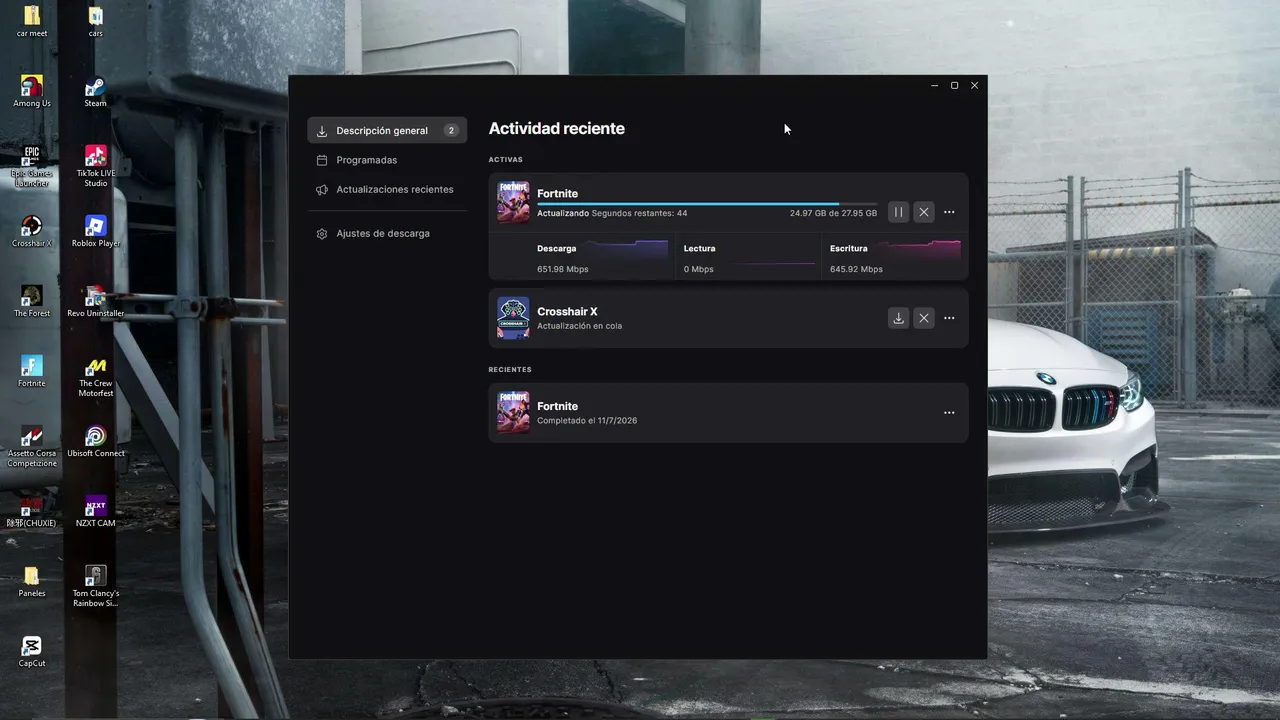
Task: Click the "Segundos restantes: 44" status text
Action: coord(639,213)
